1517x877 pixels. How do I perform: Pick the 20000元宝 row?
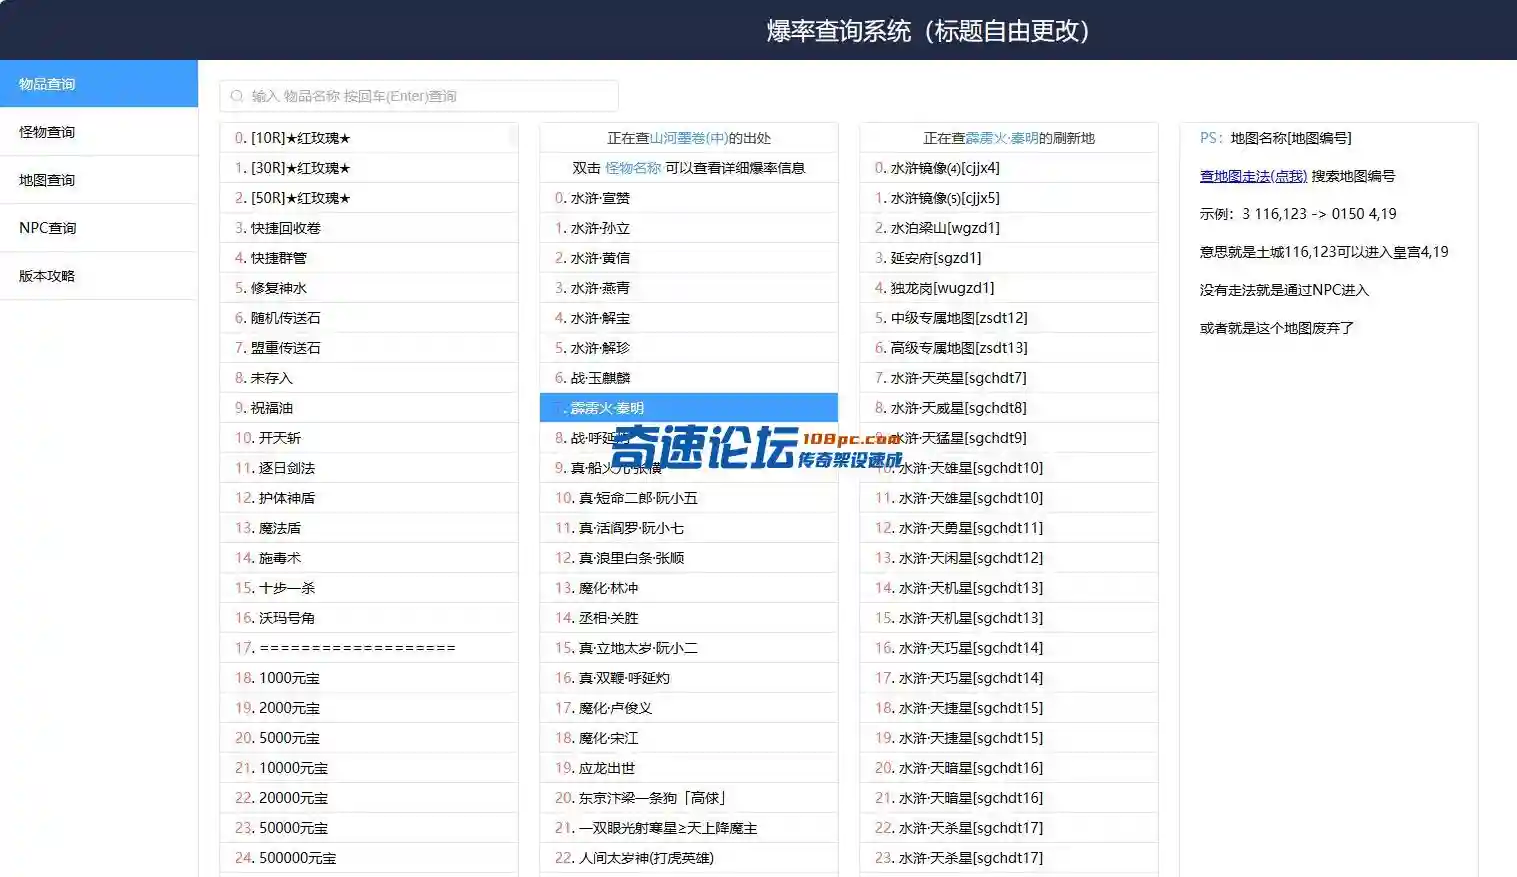369,798
